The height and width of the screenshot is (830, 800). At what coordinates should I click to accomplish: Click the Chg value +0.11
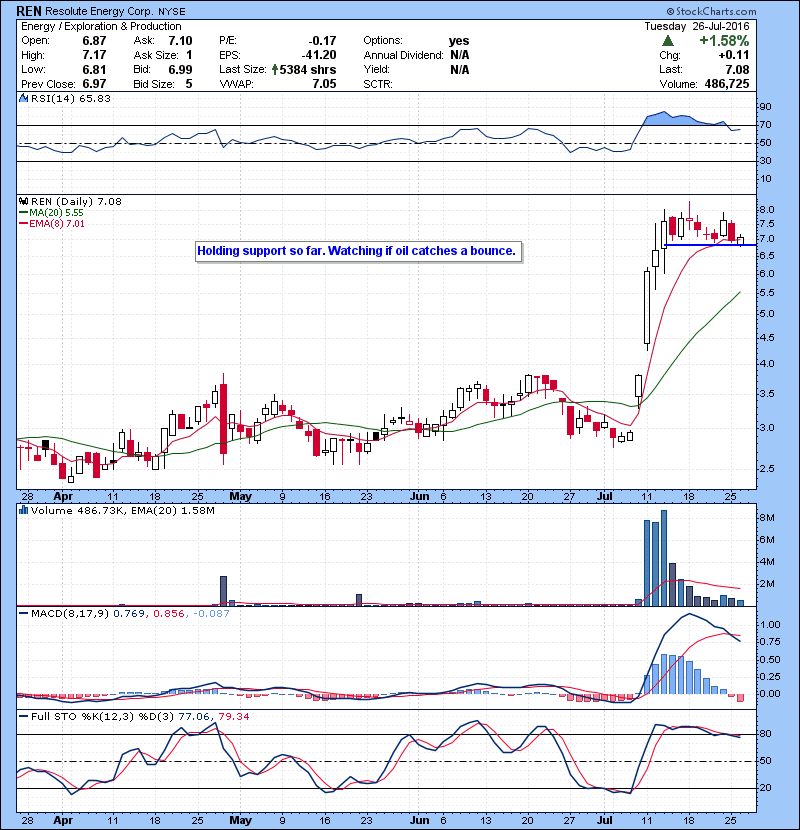click(734, 55)
